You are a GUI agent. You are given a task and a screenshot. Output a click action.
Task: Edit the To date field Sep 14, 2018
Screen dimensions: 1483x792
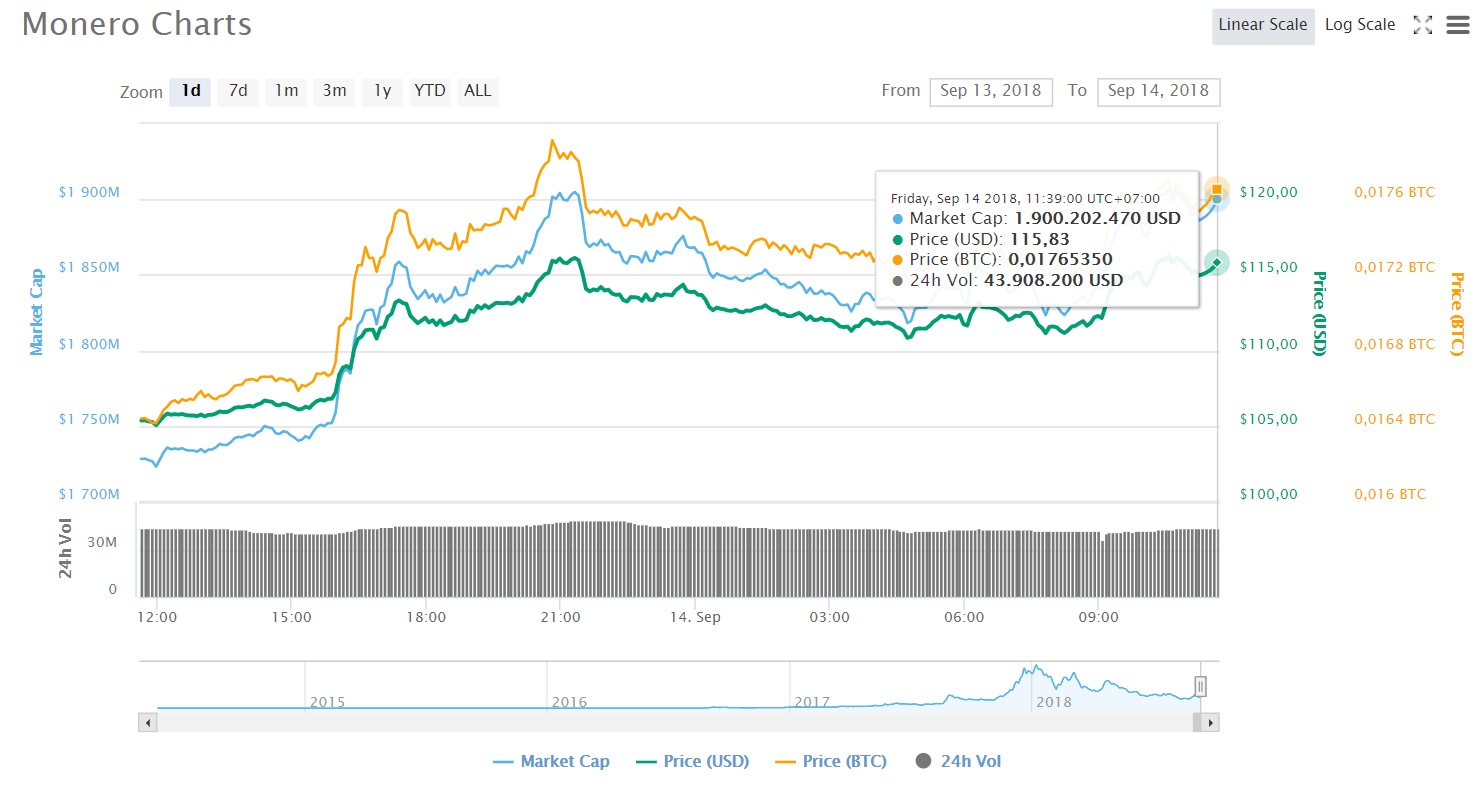click(x=1158, y=91)
